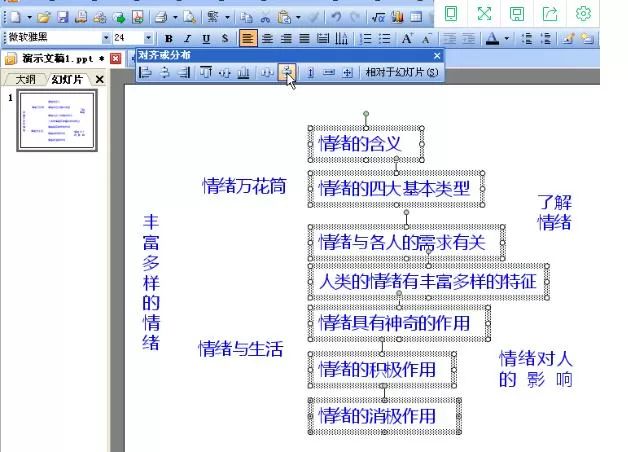This screenshot has width=628, height=452.
Task: Toggle bold formatting
Action: tap(169, 38)
